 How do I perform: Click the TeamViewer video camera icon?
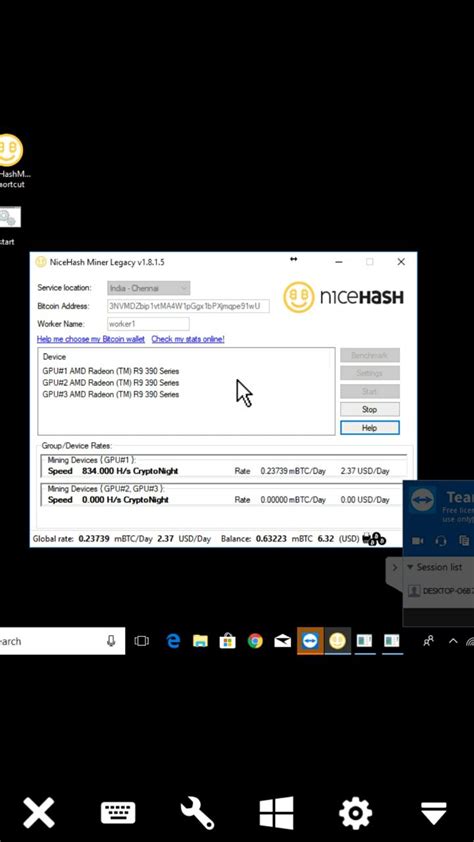click(417, 541)
